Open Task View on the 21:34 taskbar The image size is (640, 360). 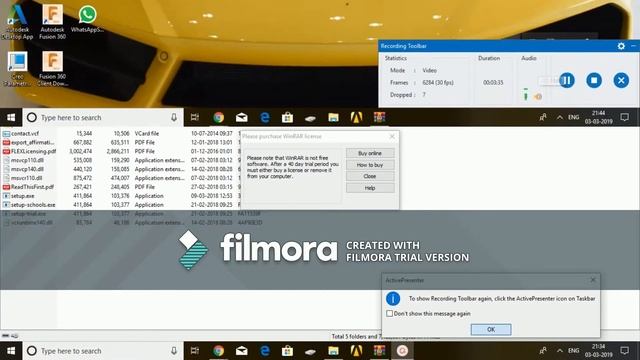[195, 351]
